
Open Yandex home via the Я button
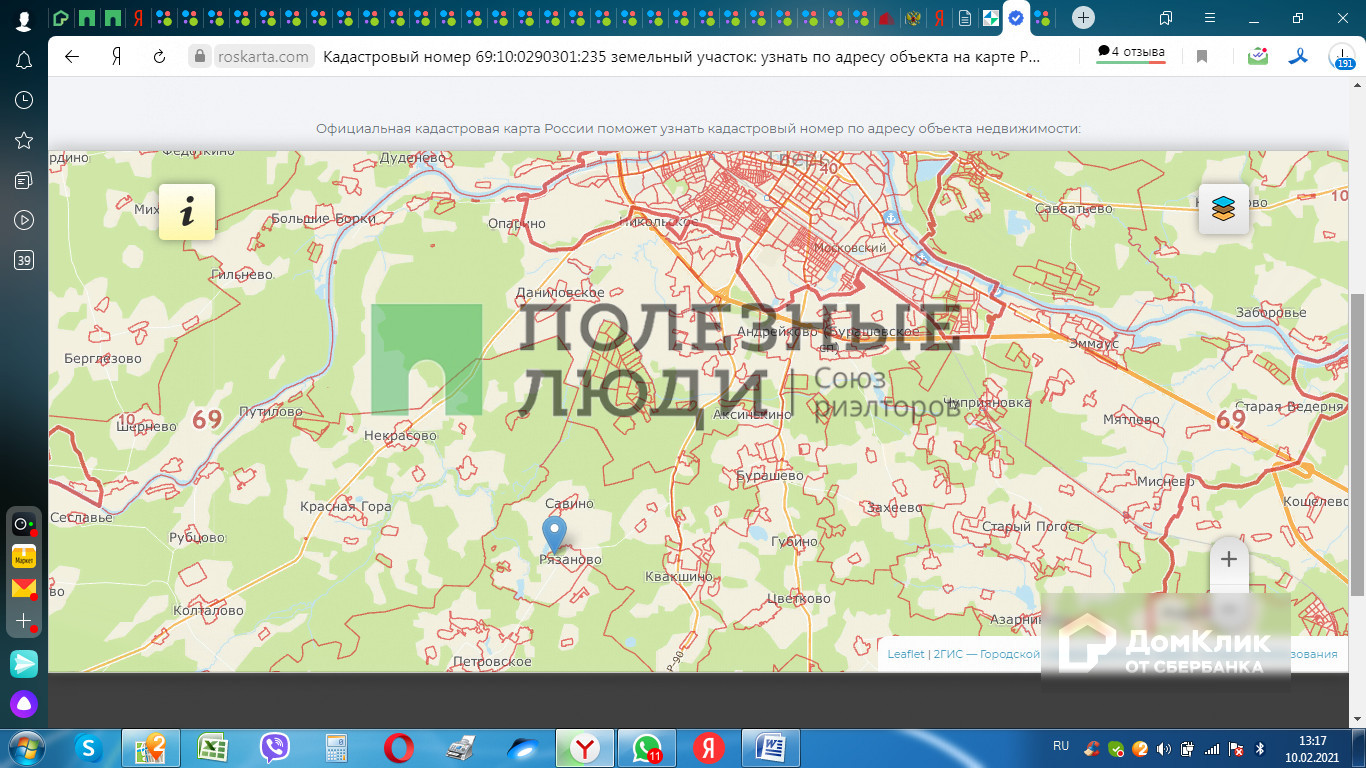(x=116, y=57)
